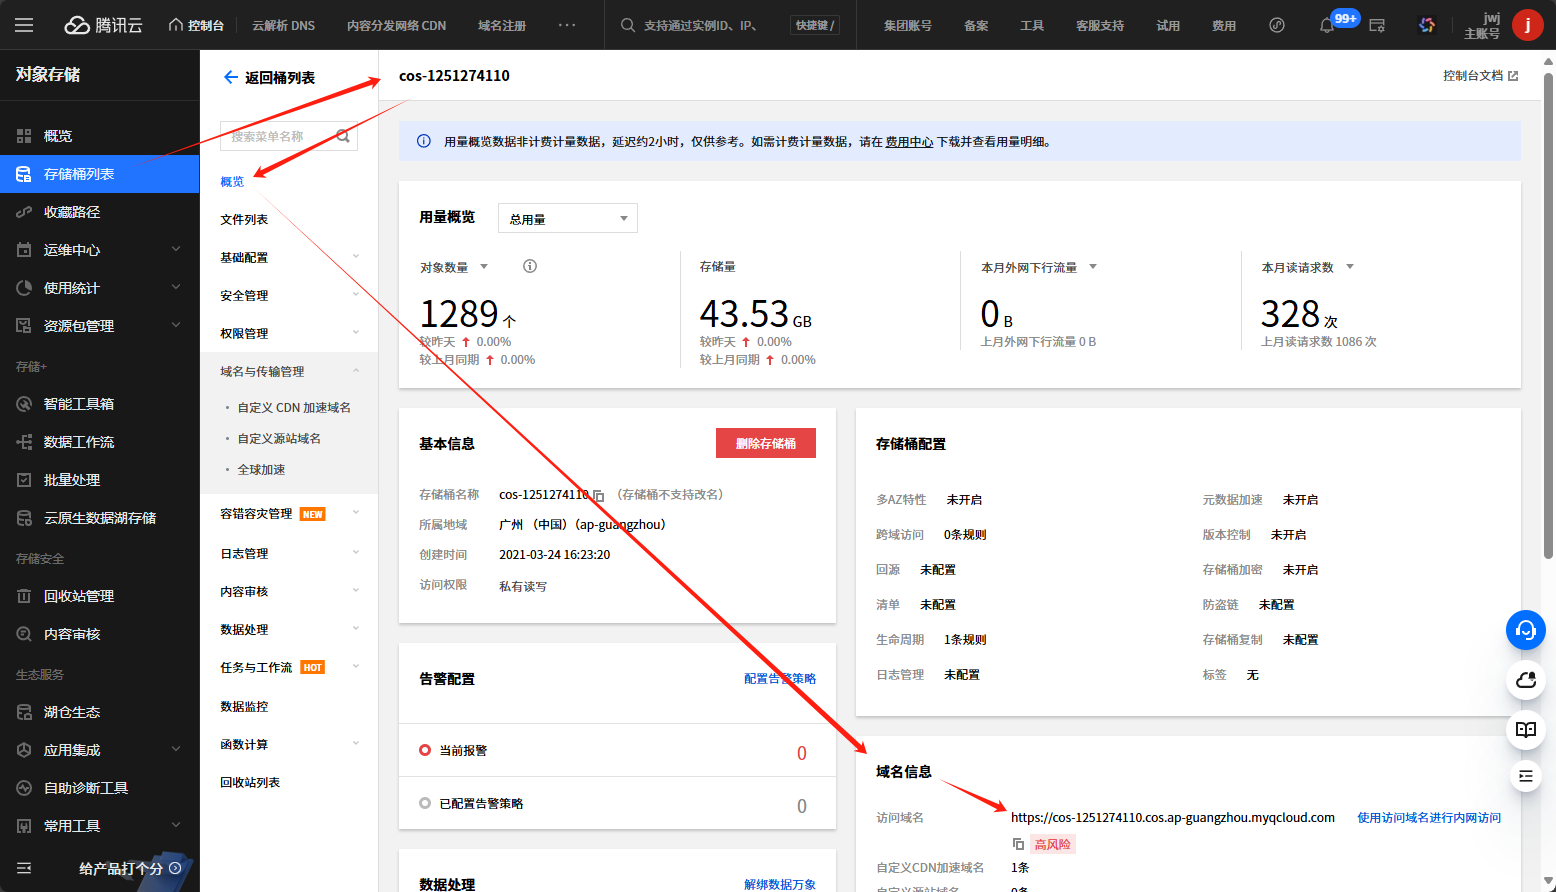Open the customer service headset floating button
Screen dimensions: 1556x892
[1526, 630]
